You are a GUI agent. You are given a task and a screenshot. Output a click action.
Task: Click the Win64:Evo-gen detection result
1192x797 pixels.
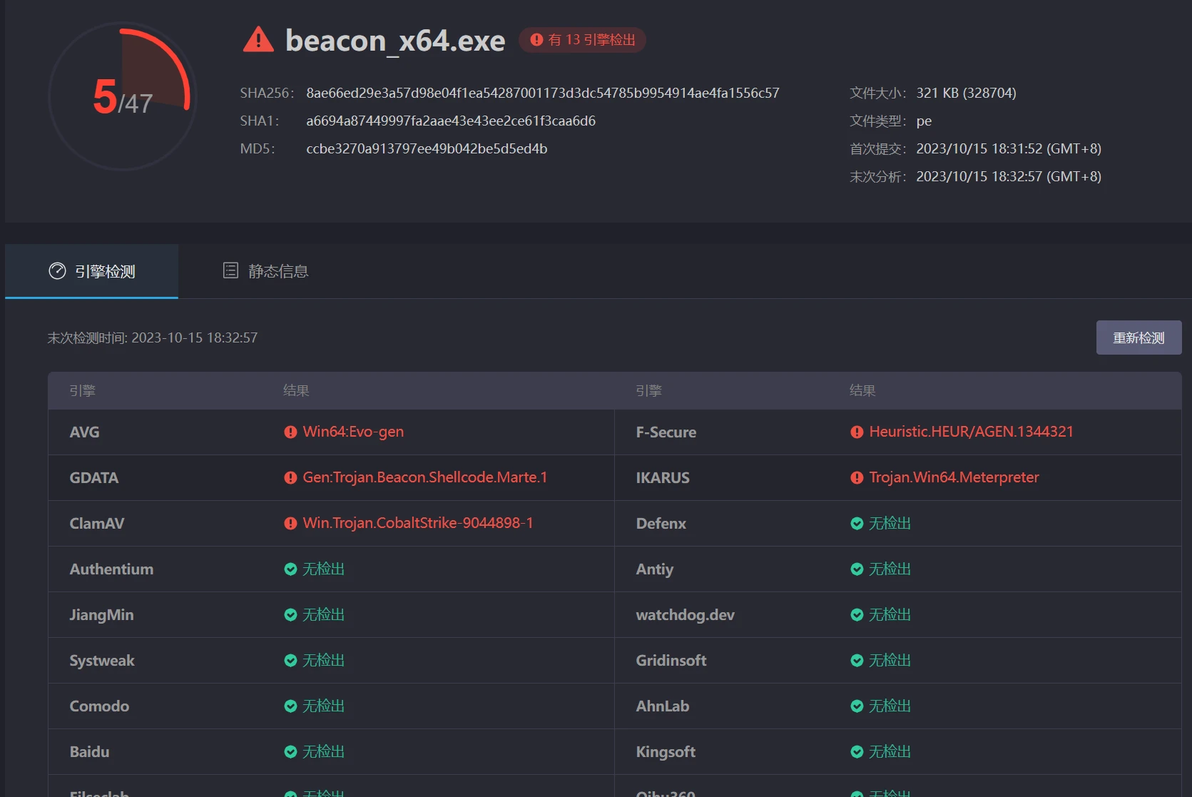pos(353,432)
